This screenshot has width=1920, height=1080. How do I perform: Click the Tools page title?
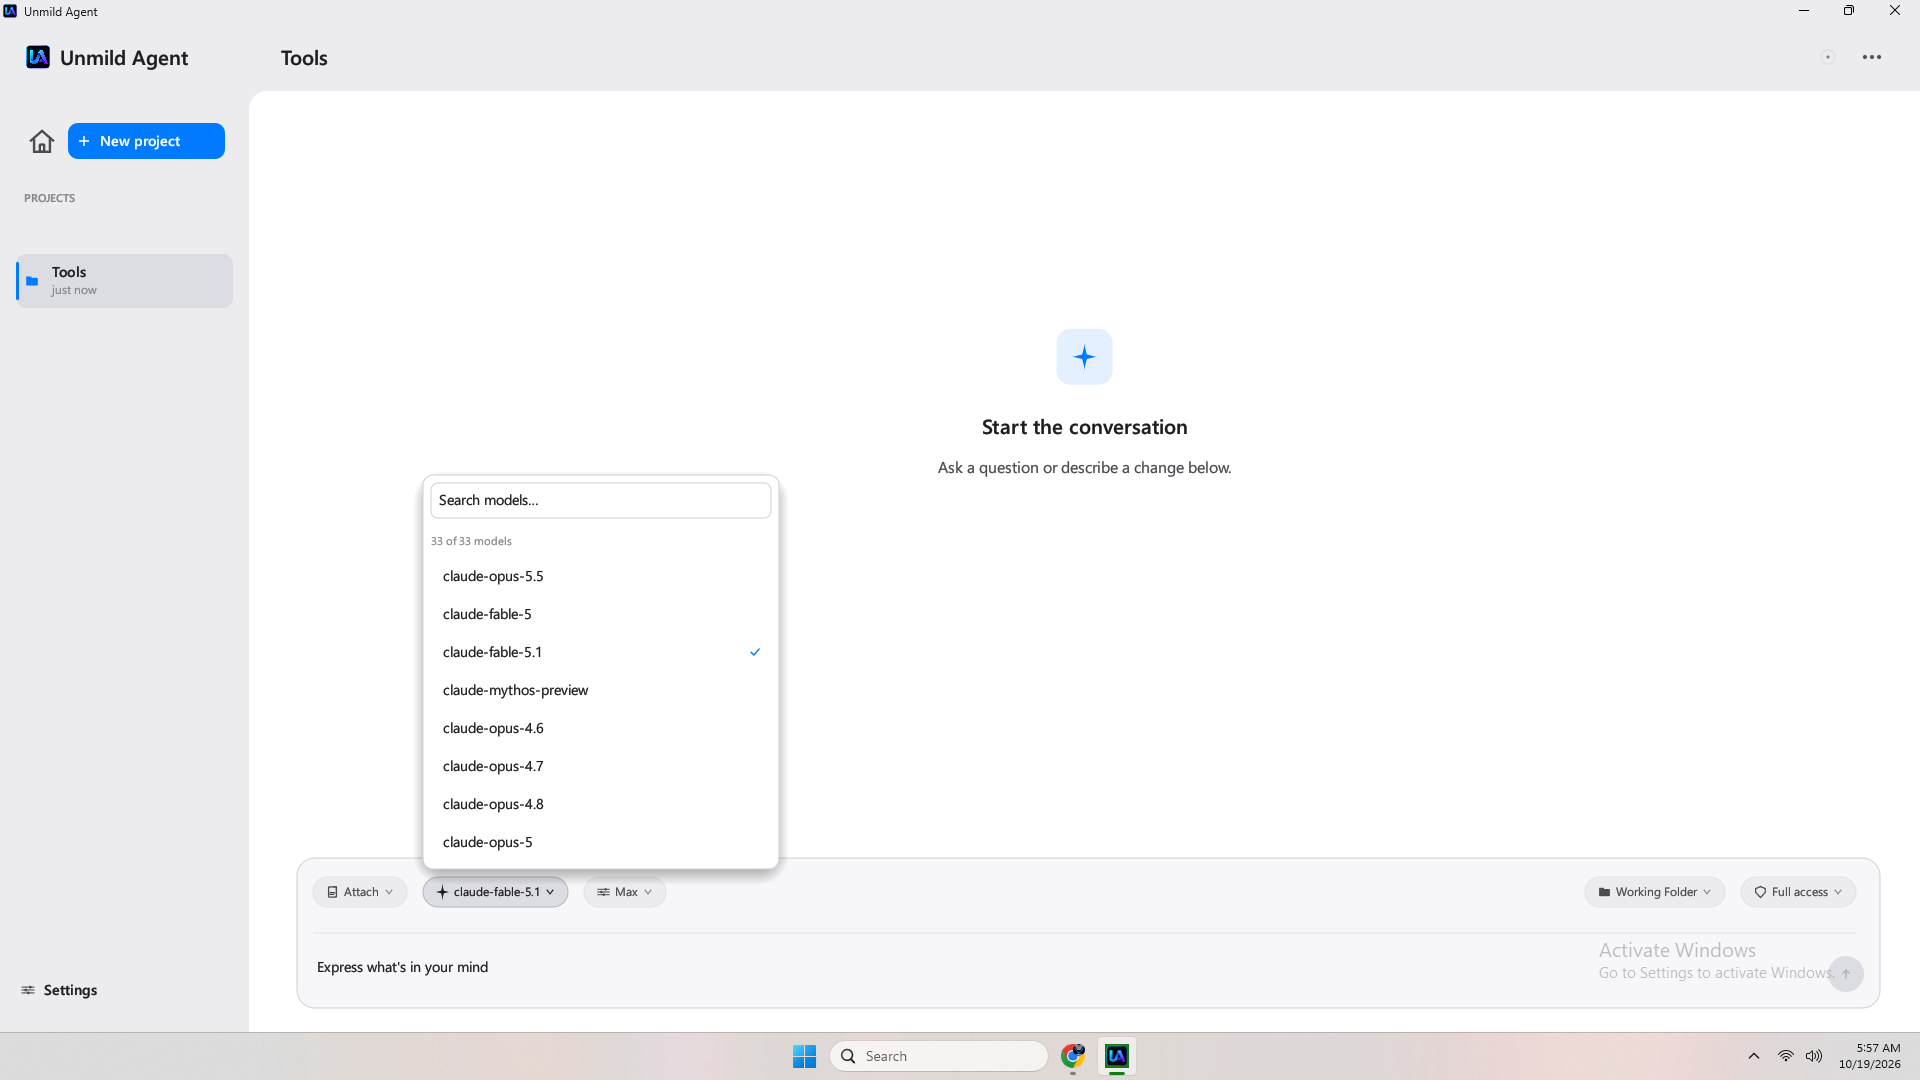[304, 58]
